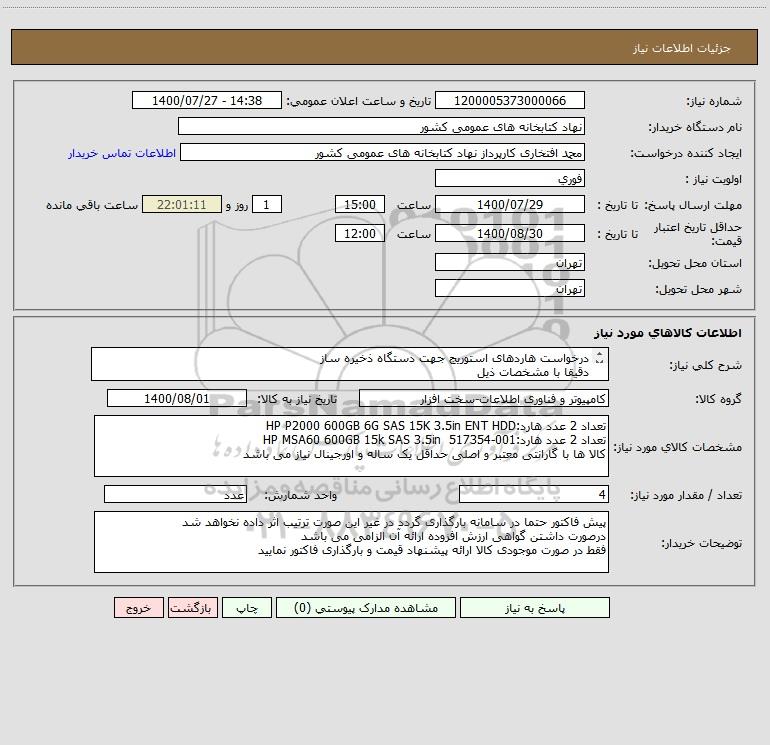Image resolution: width=770 pixels, height=745 pixels.
Task: Click the حداقل تاریخ اعتبار قیمت label
Action: (x=698, y=234)
